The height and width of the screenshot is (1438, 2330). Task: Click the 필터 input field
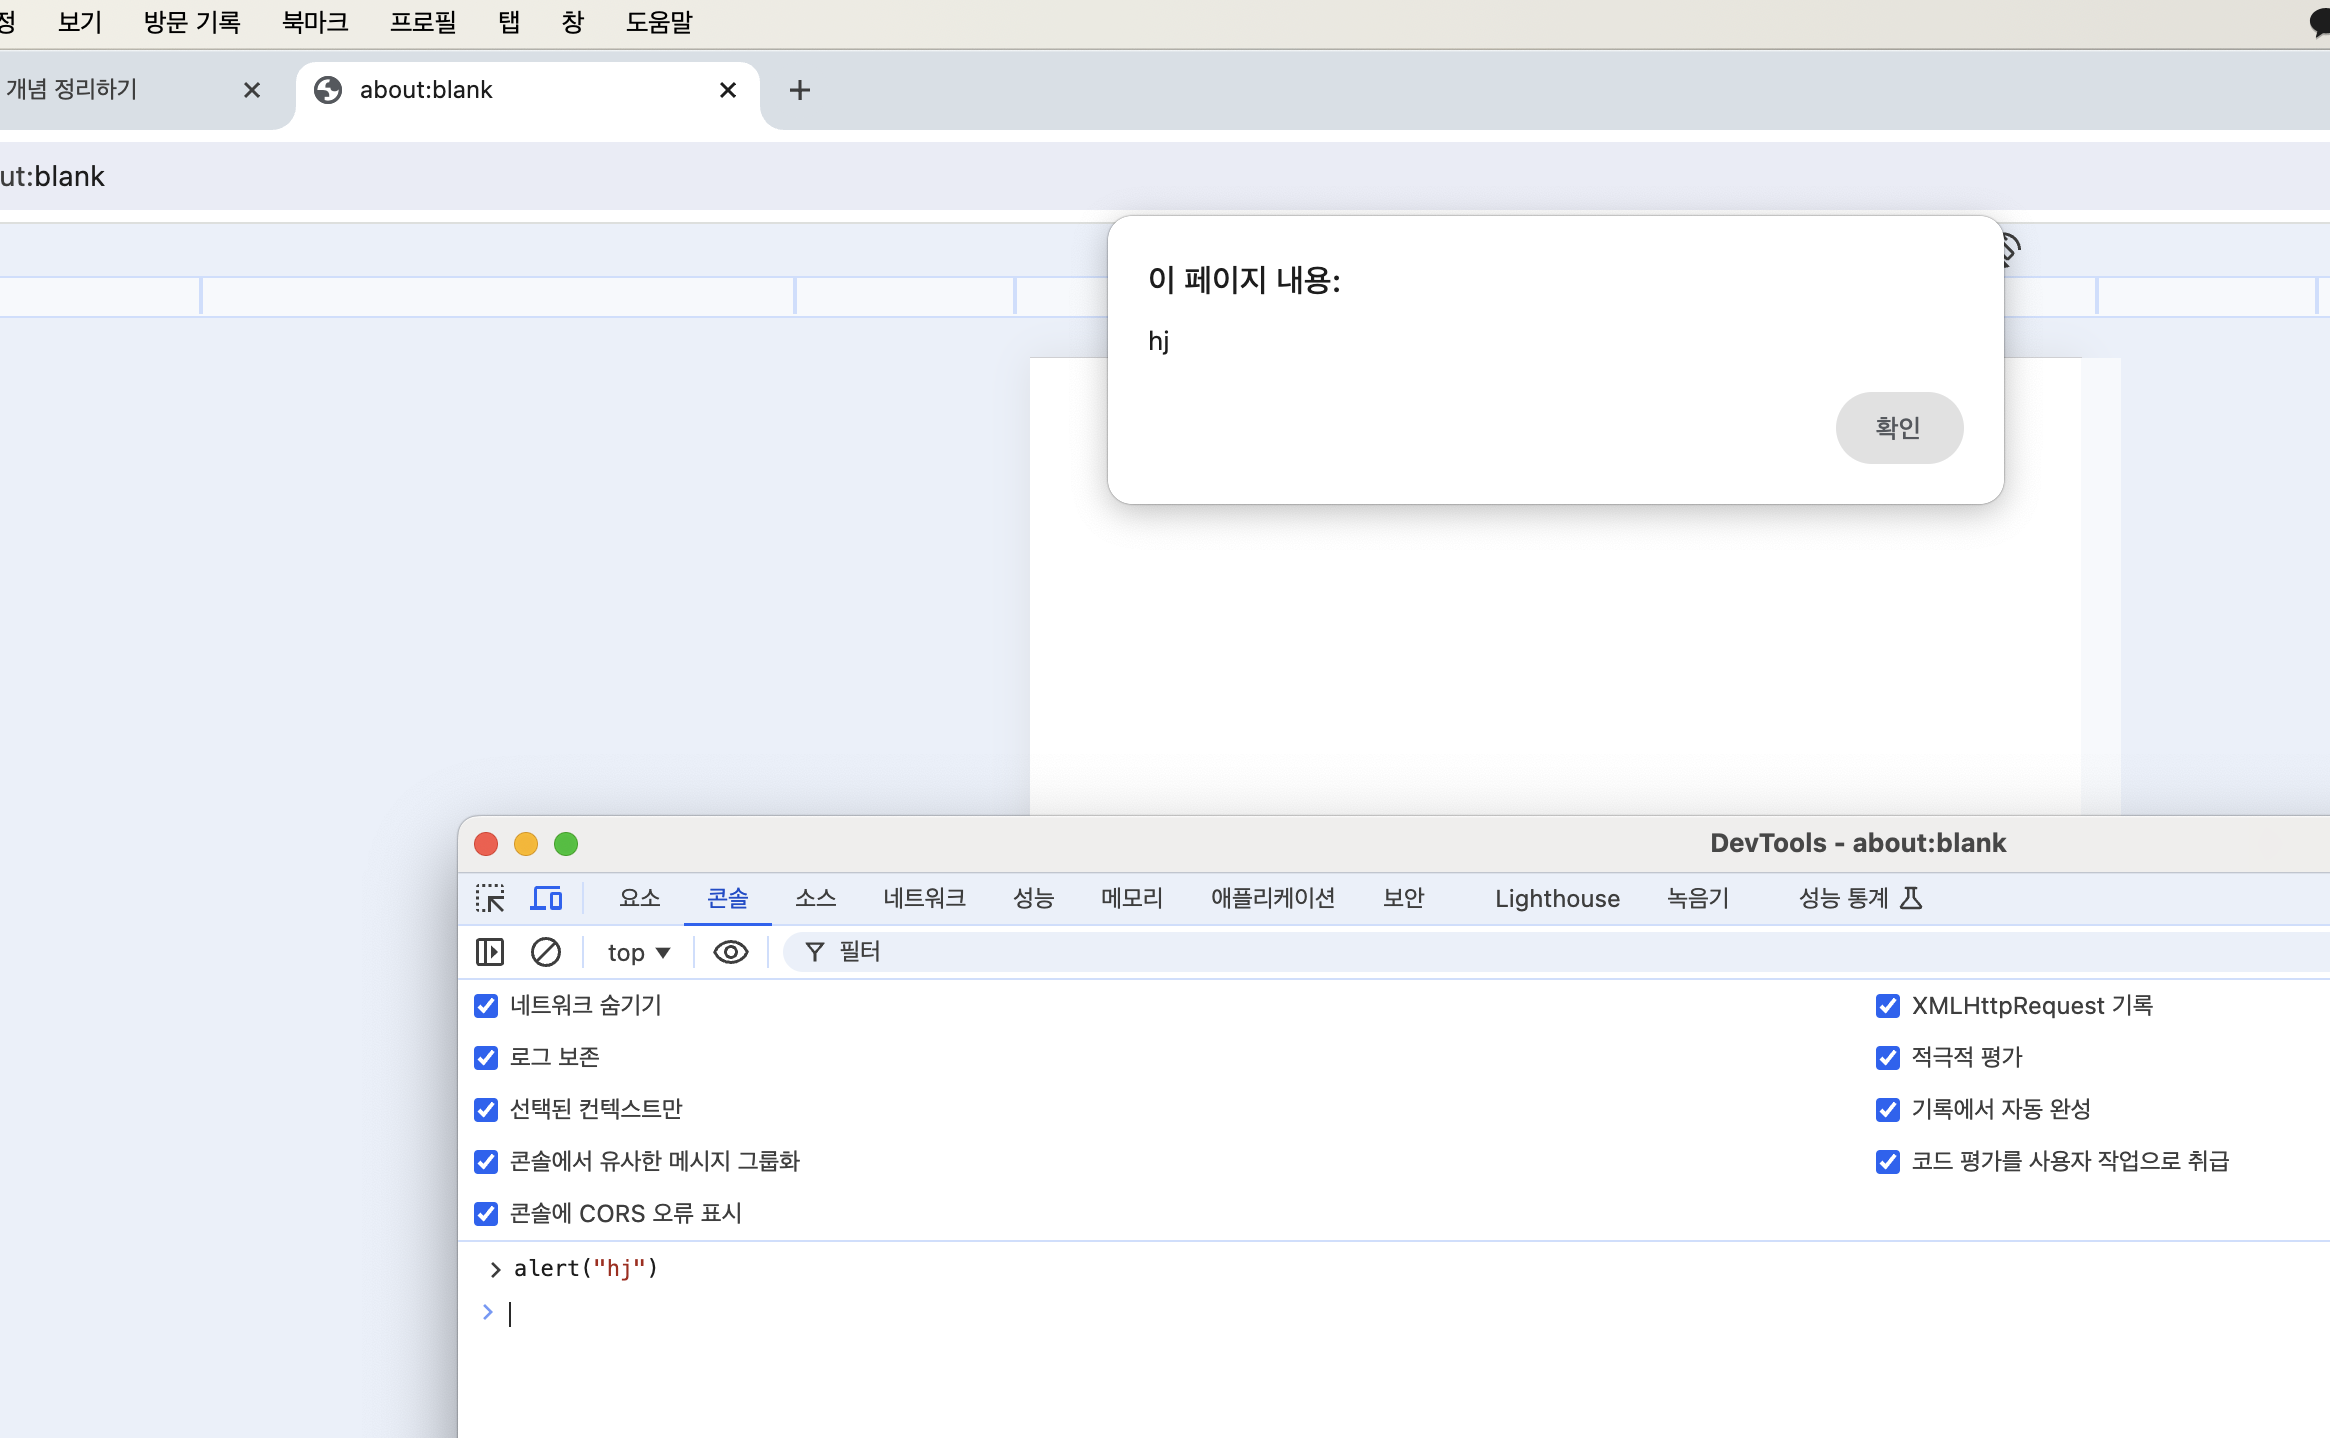click(1555, 952)
